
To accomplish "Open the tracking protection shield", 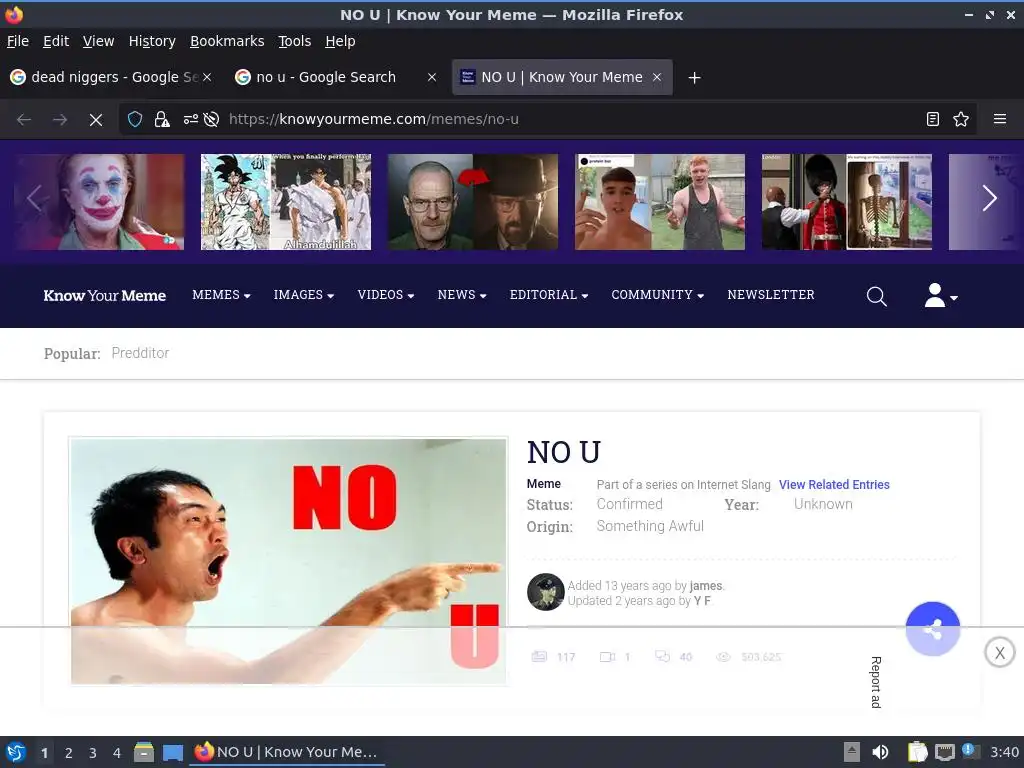I will [135, 119].
